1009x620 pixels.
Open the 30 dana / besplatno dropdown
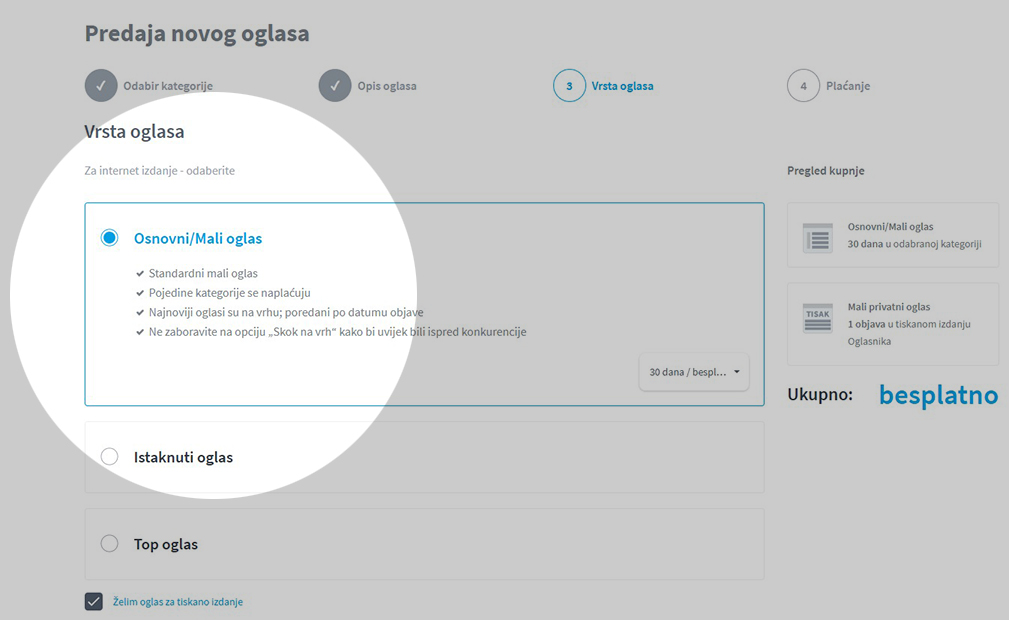694,372
